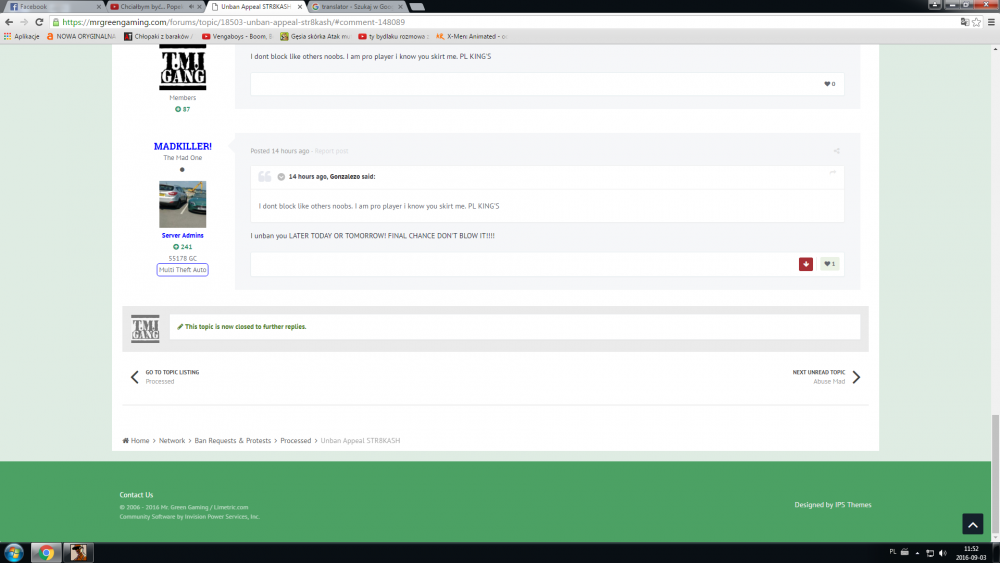The image size is (1000, 563).
Task: Click the browser back arrow
Action: pyautogui.click(x=9, y=22)
